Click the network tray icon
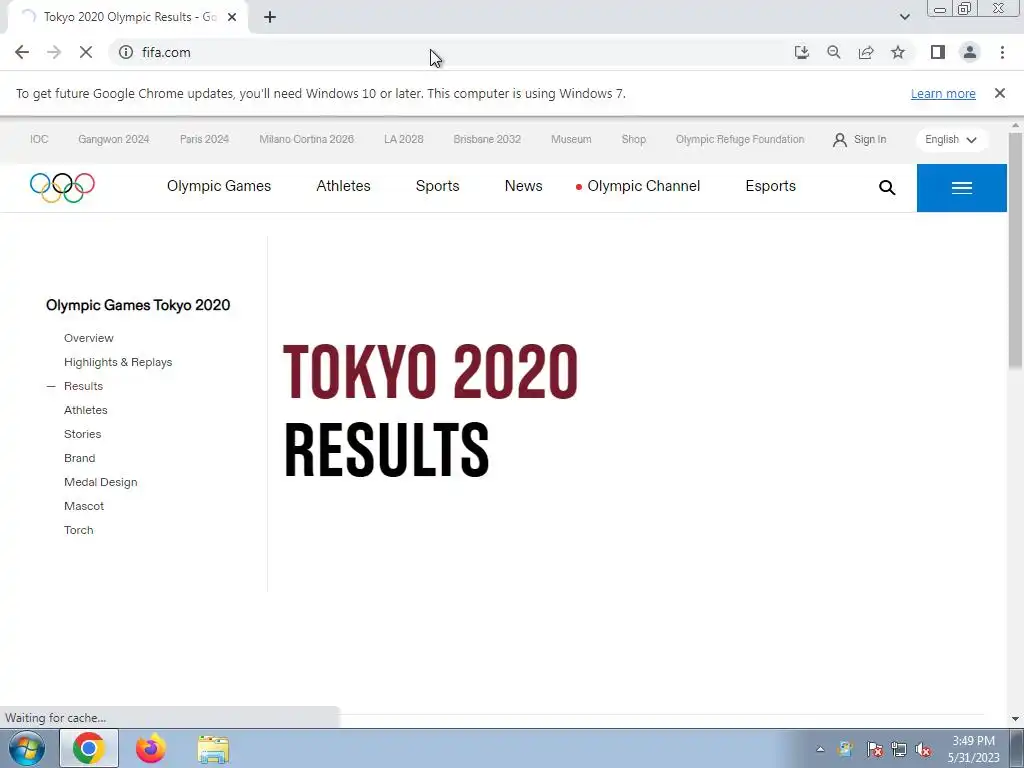Screen dimensions: 1024x768 [x=899, y=749]
